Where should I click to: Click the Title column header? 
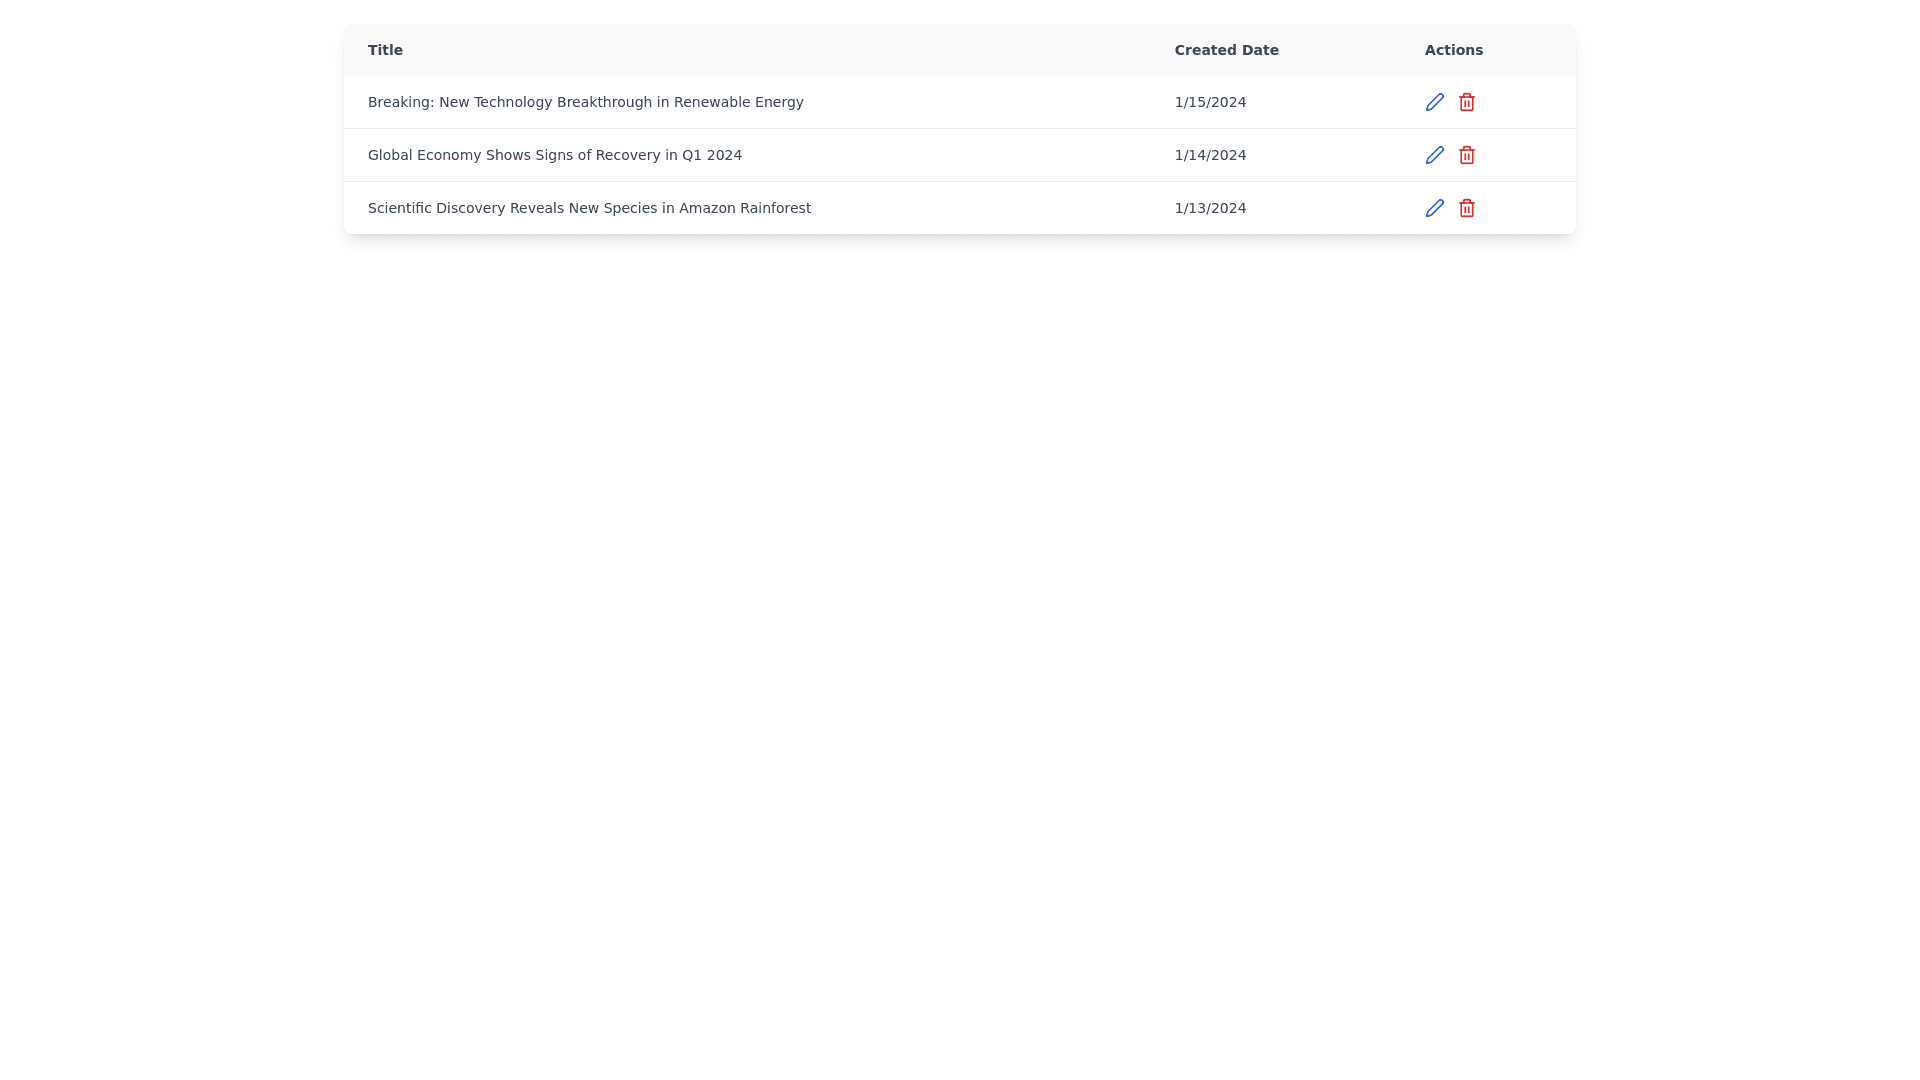point(385,50)
